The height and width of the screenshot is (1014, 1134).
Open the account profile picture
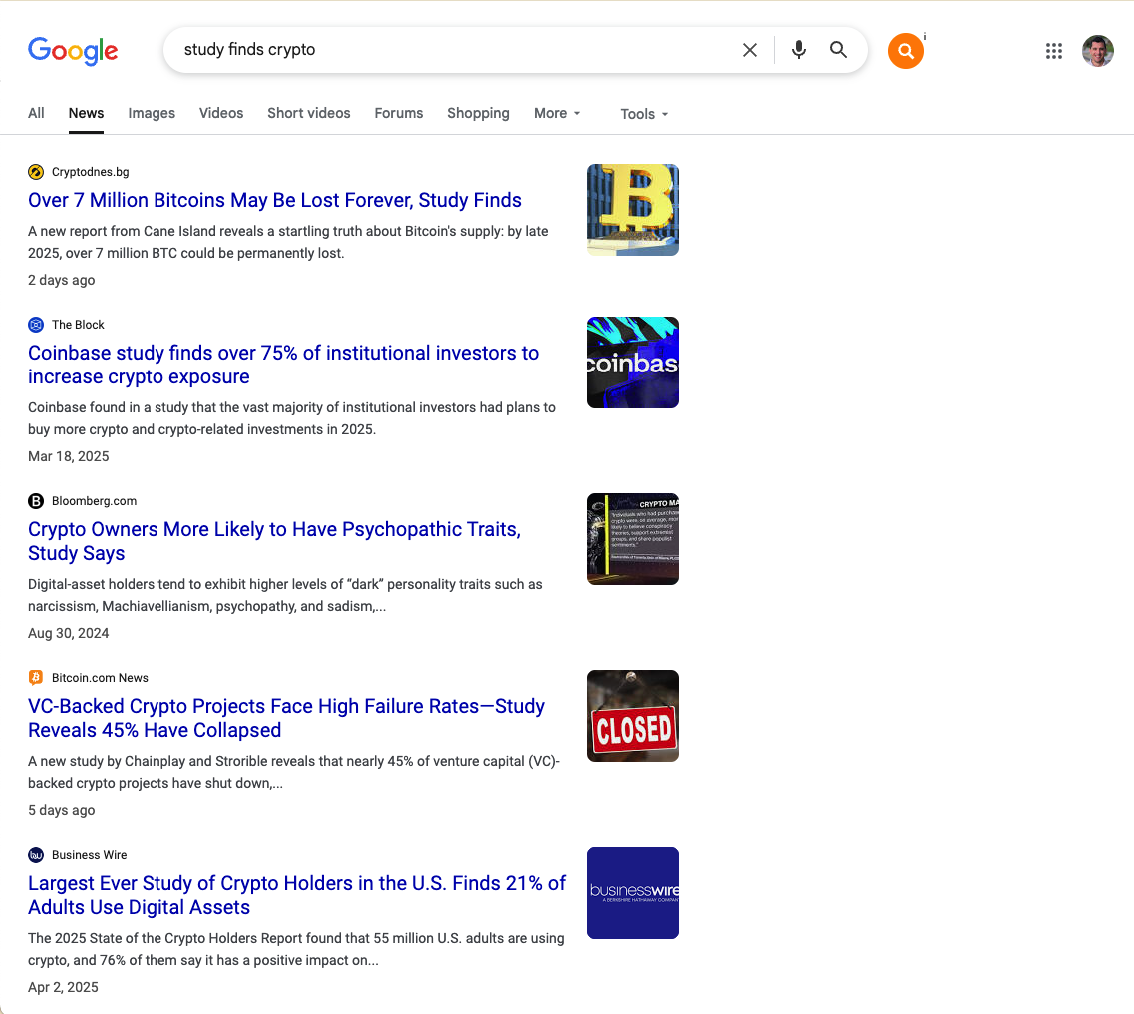coord(1097,51)
